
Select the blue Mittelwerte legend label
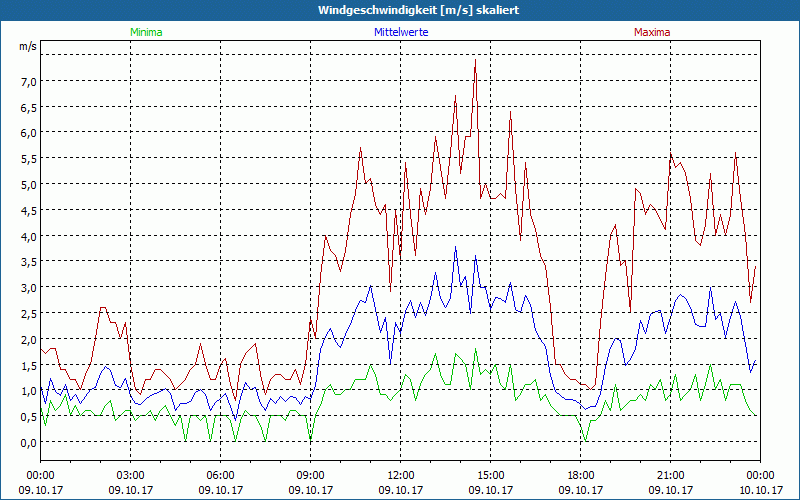(401, 32)
